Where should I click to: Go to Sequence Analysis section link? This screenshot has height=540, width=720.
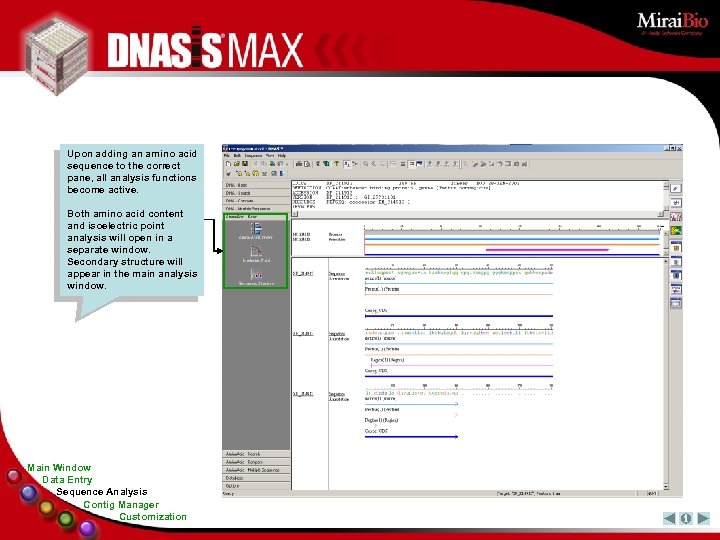click(102, 492)
